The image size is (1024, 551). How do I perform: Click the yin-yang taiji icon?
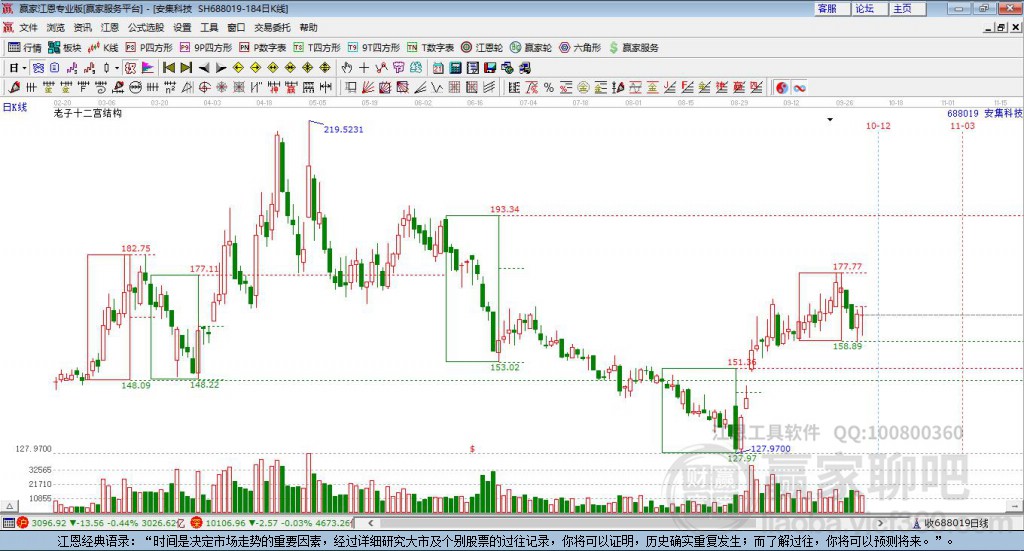(x=782, y=87)
